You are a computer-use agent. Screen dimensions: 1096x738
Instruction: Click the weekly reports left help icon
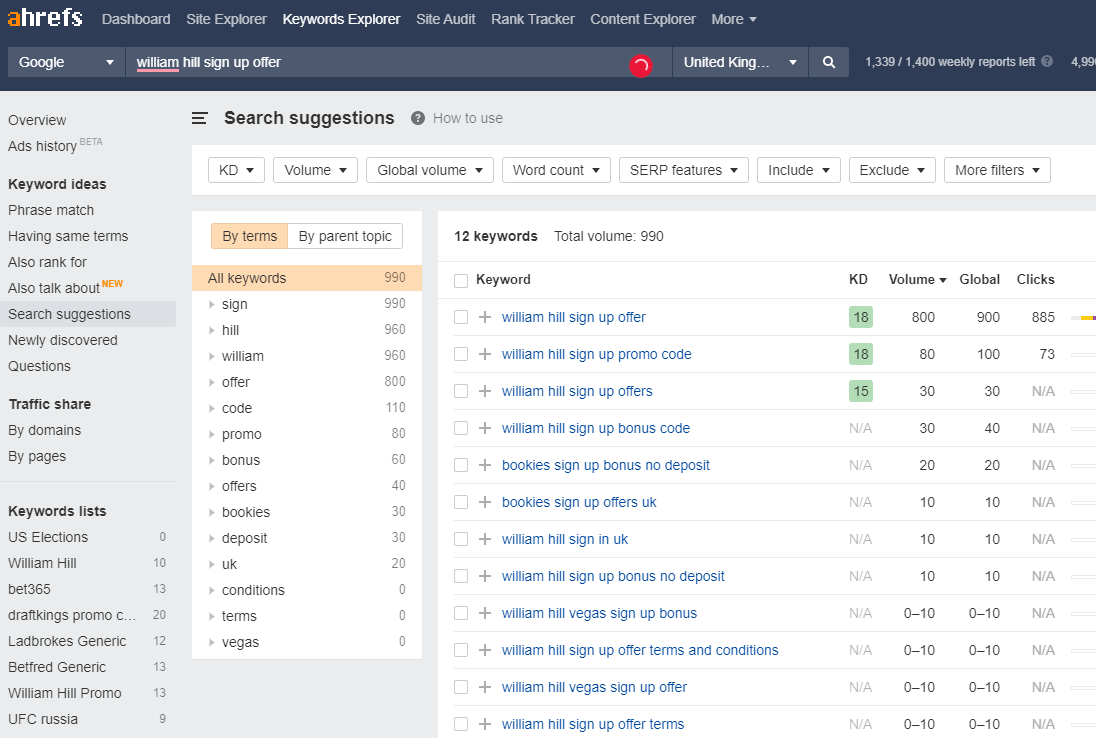click(x=1047, y=62)
